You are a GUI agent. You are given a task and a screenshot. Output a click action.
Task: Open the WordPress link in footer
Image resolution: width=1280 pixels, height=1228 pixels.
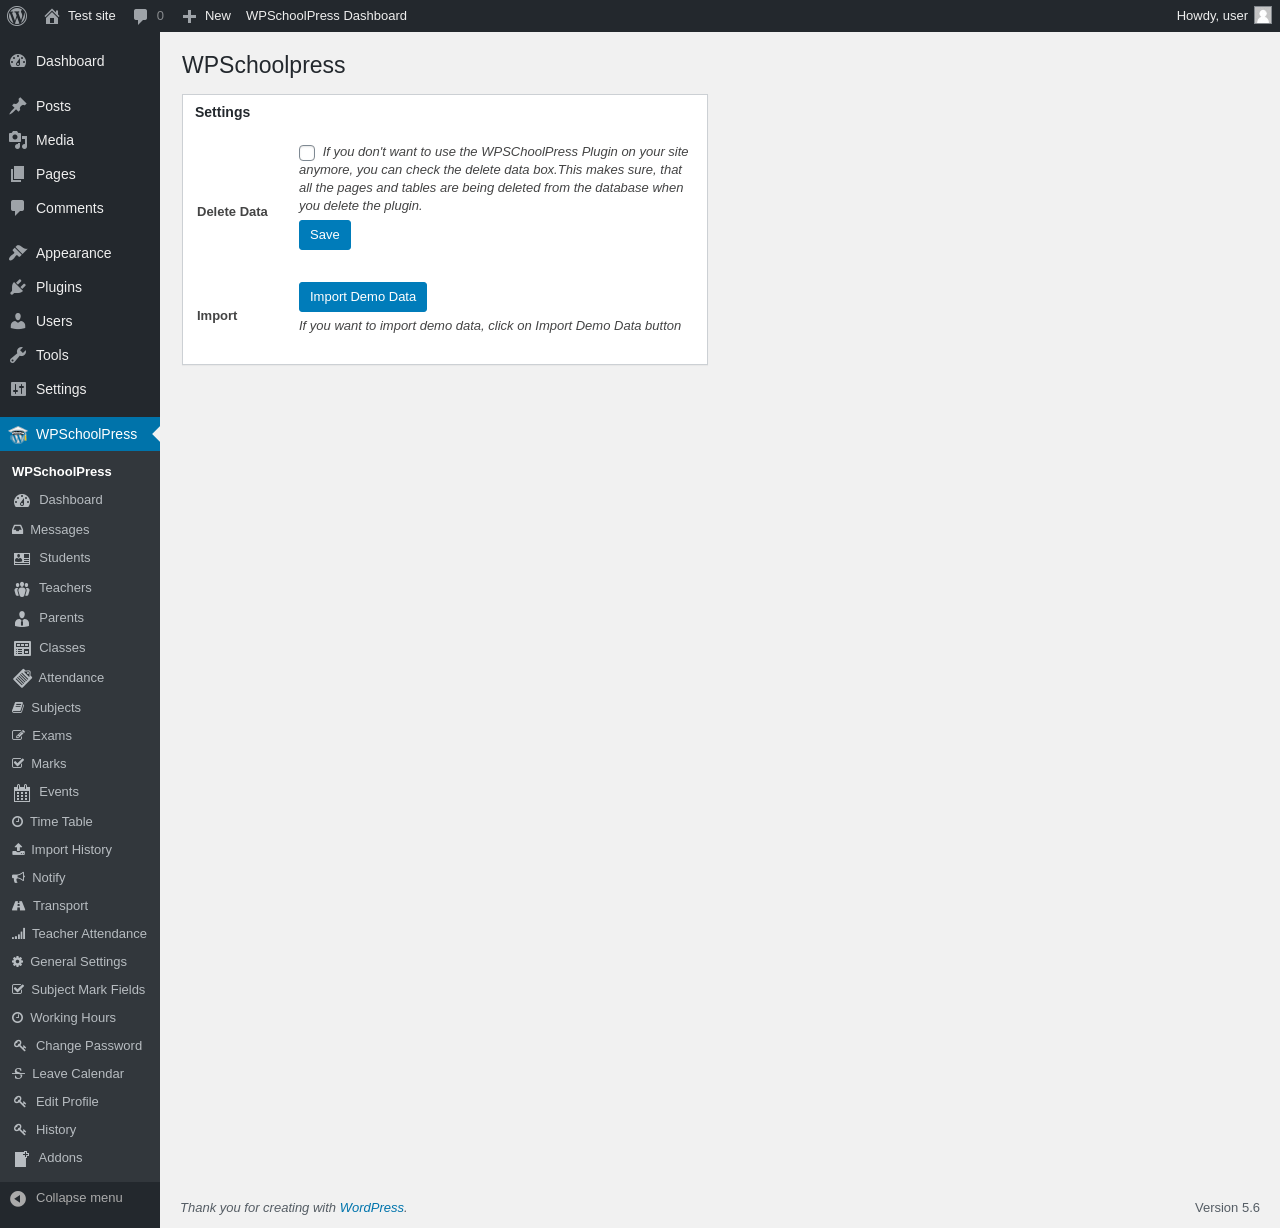coord(372,1208)
